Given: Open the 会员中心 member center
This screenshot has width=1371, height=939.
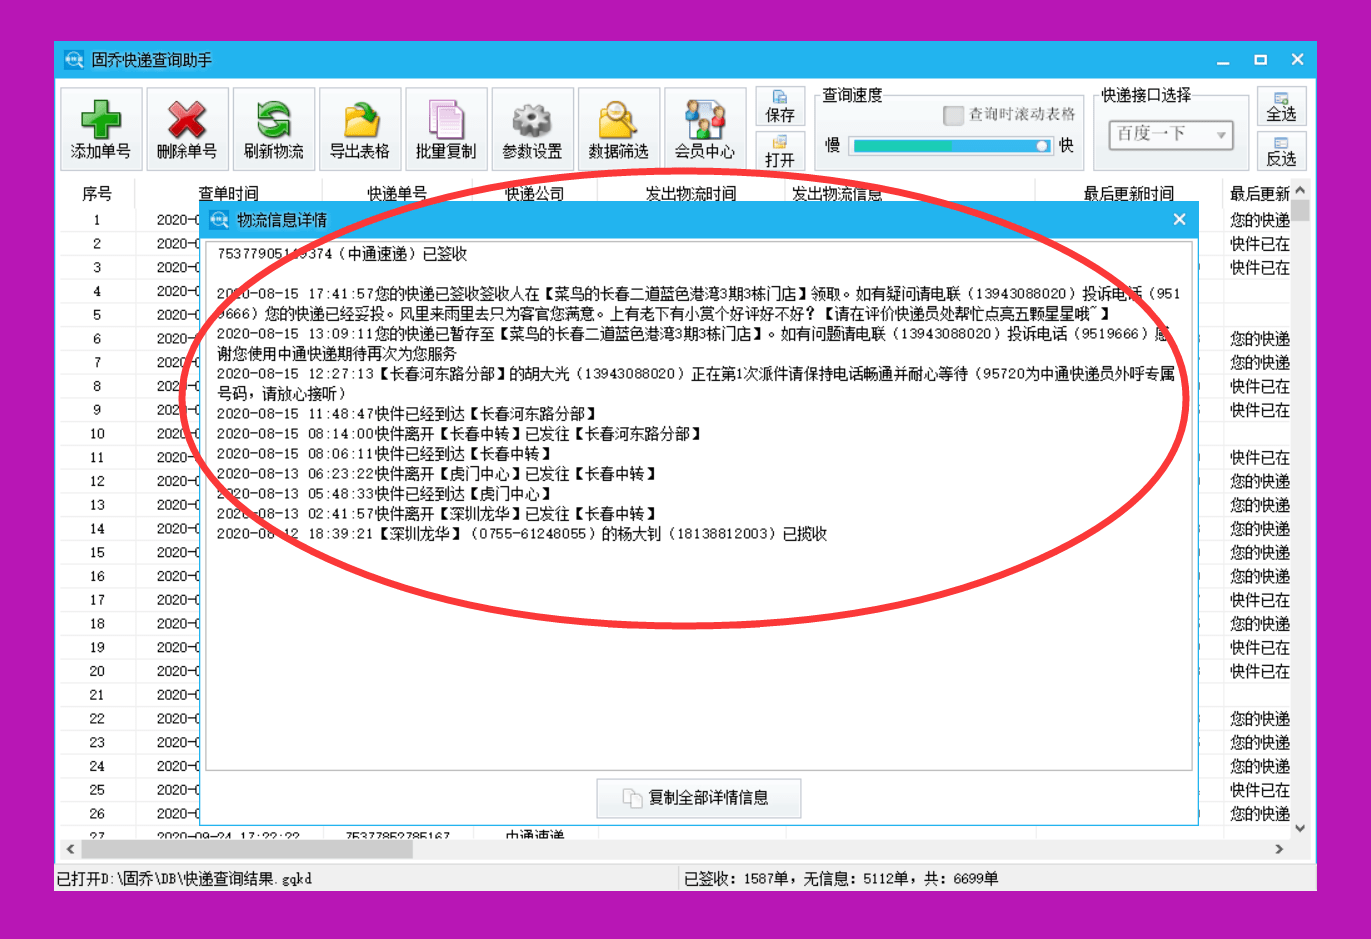Looking at the screenshot, I should coord(705,128).
